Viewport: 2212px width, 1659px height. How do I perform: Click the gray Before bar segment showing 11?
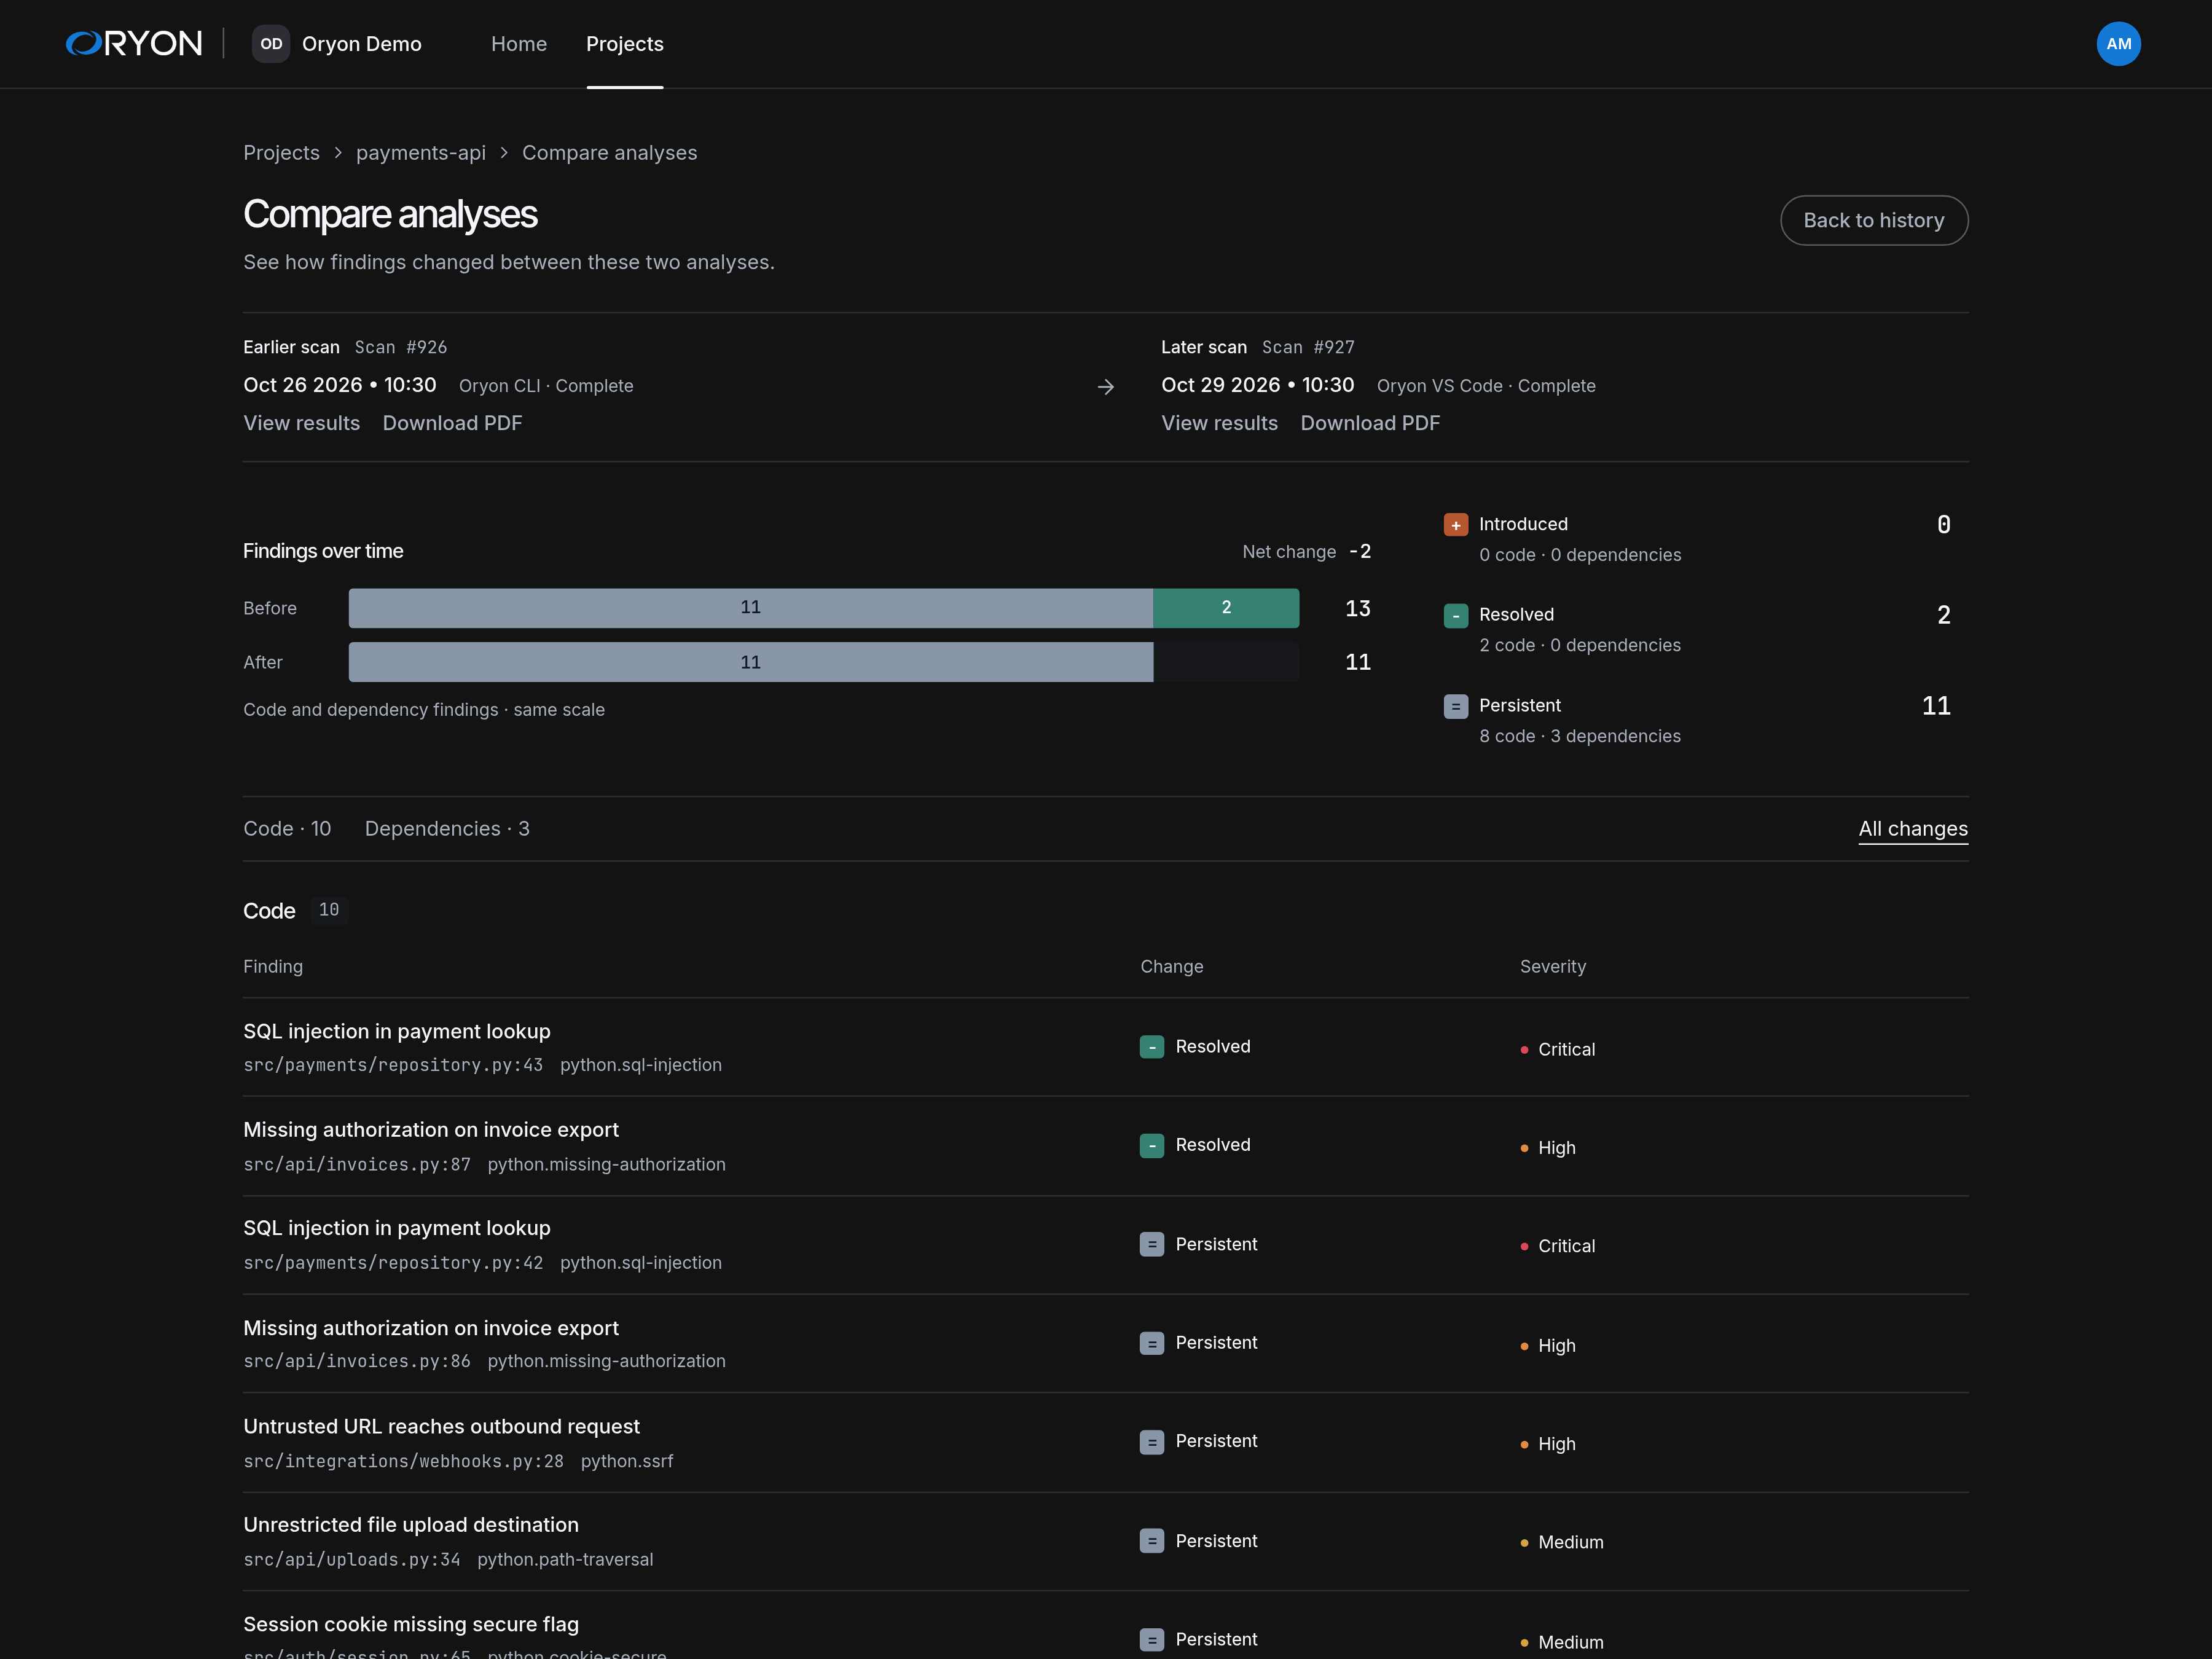pos(751,608)
